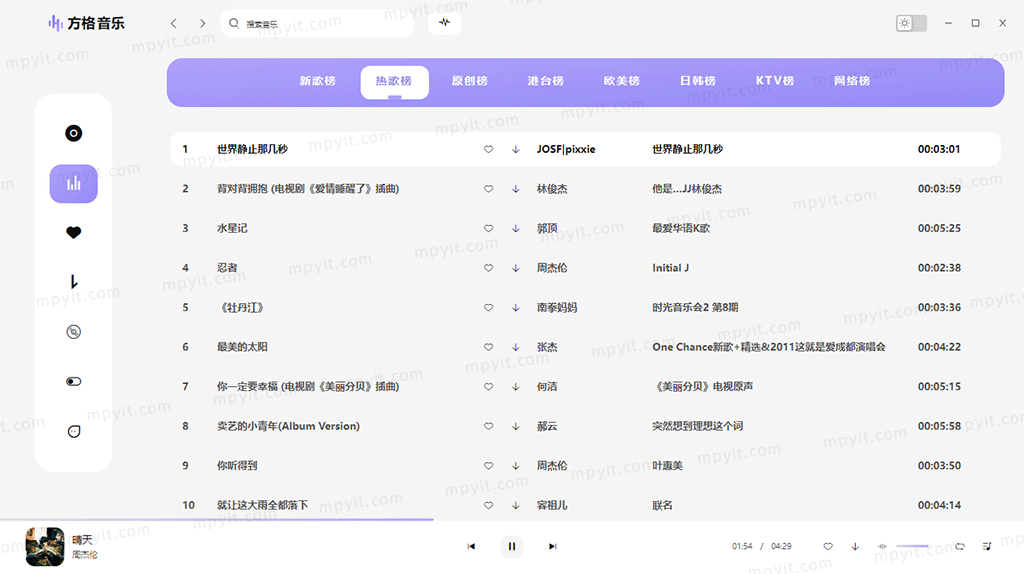1024x574 pixels.
Task: Favorite the song 你一定要幸福
Action: (488, 387)
